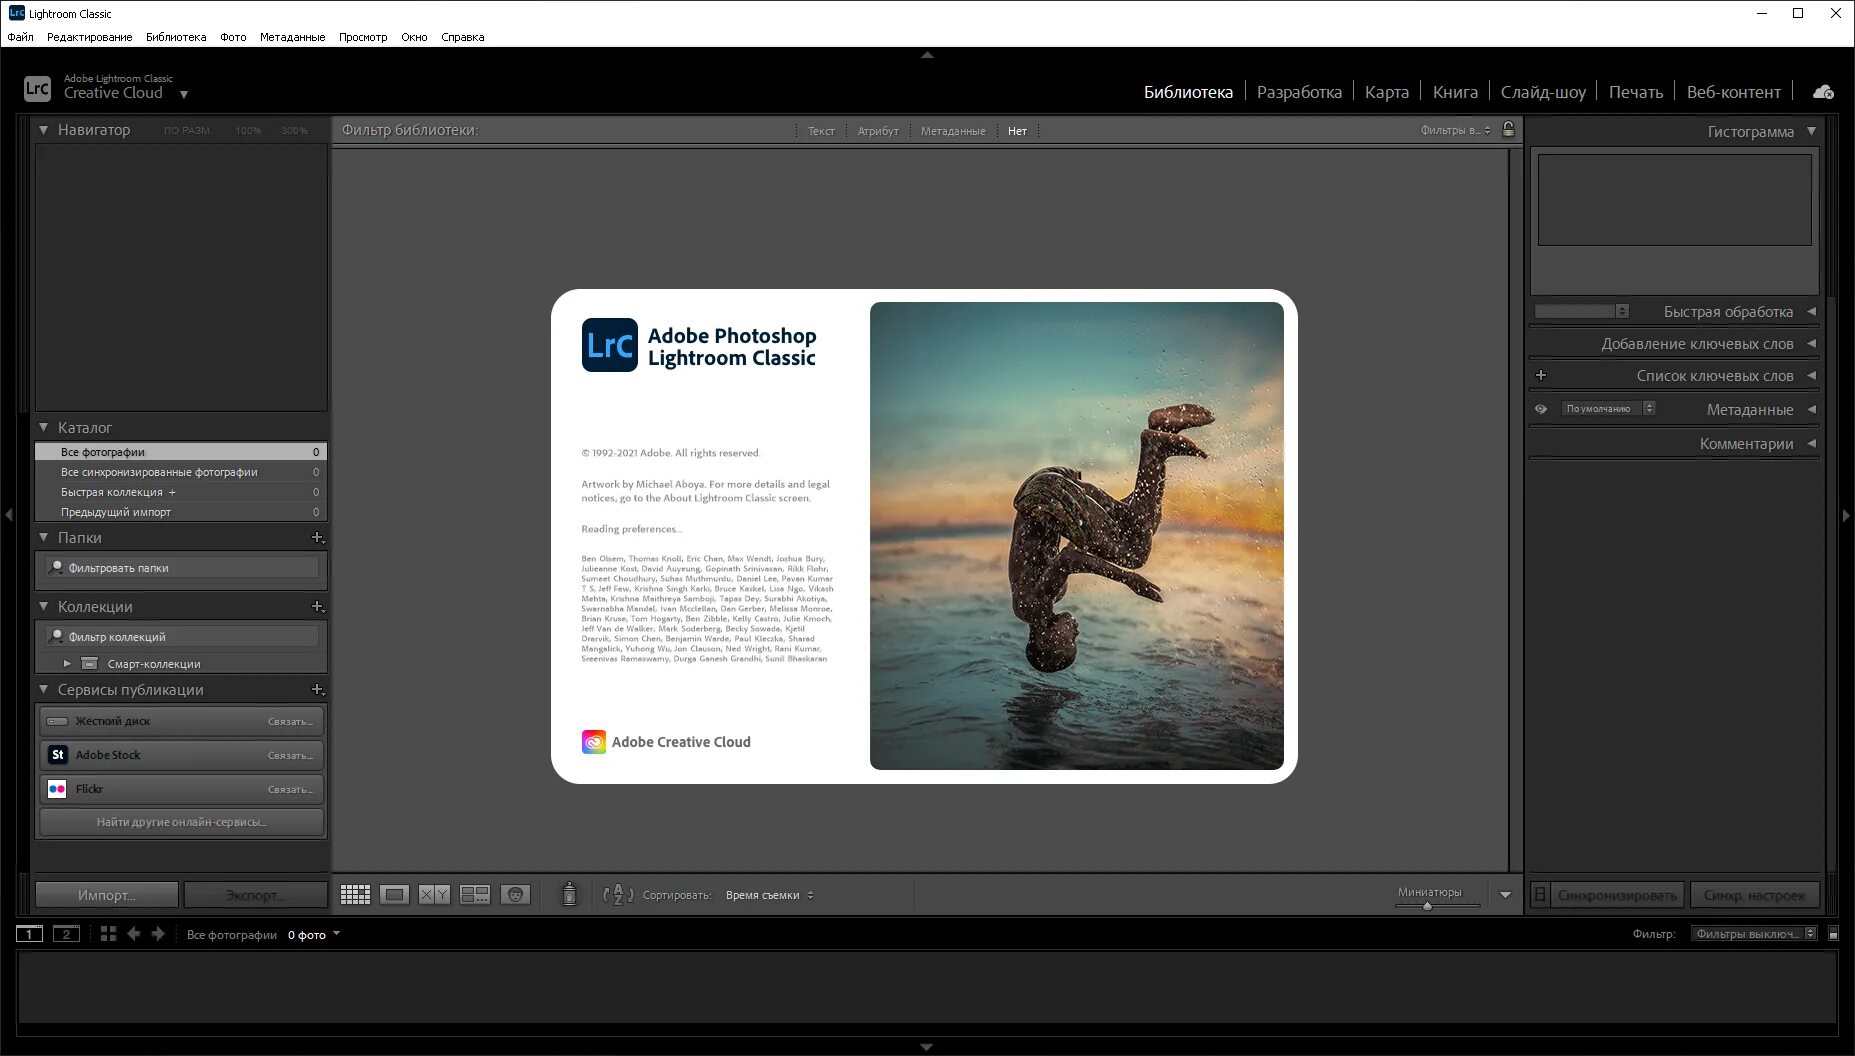
Task: Select Атрибут filter mode
Action: tap(878, 131)
